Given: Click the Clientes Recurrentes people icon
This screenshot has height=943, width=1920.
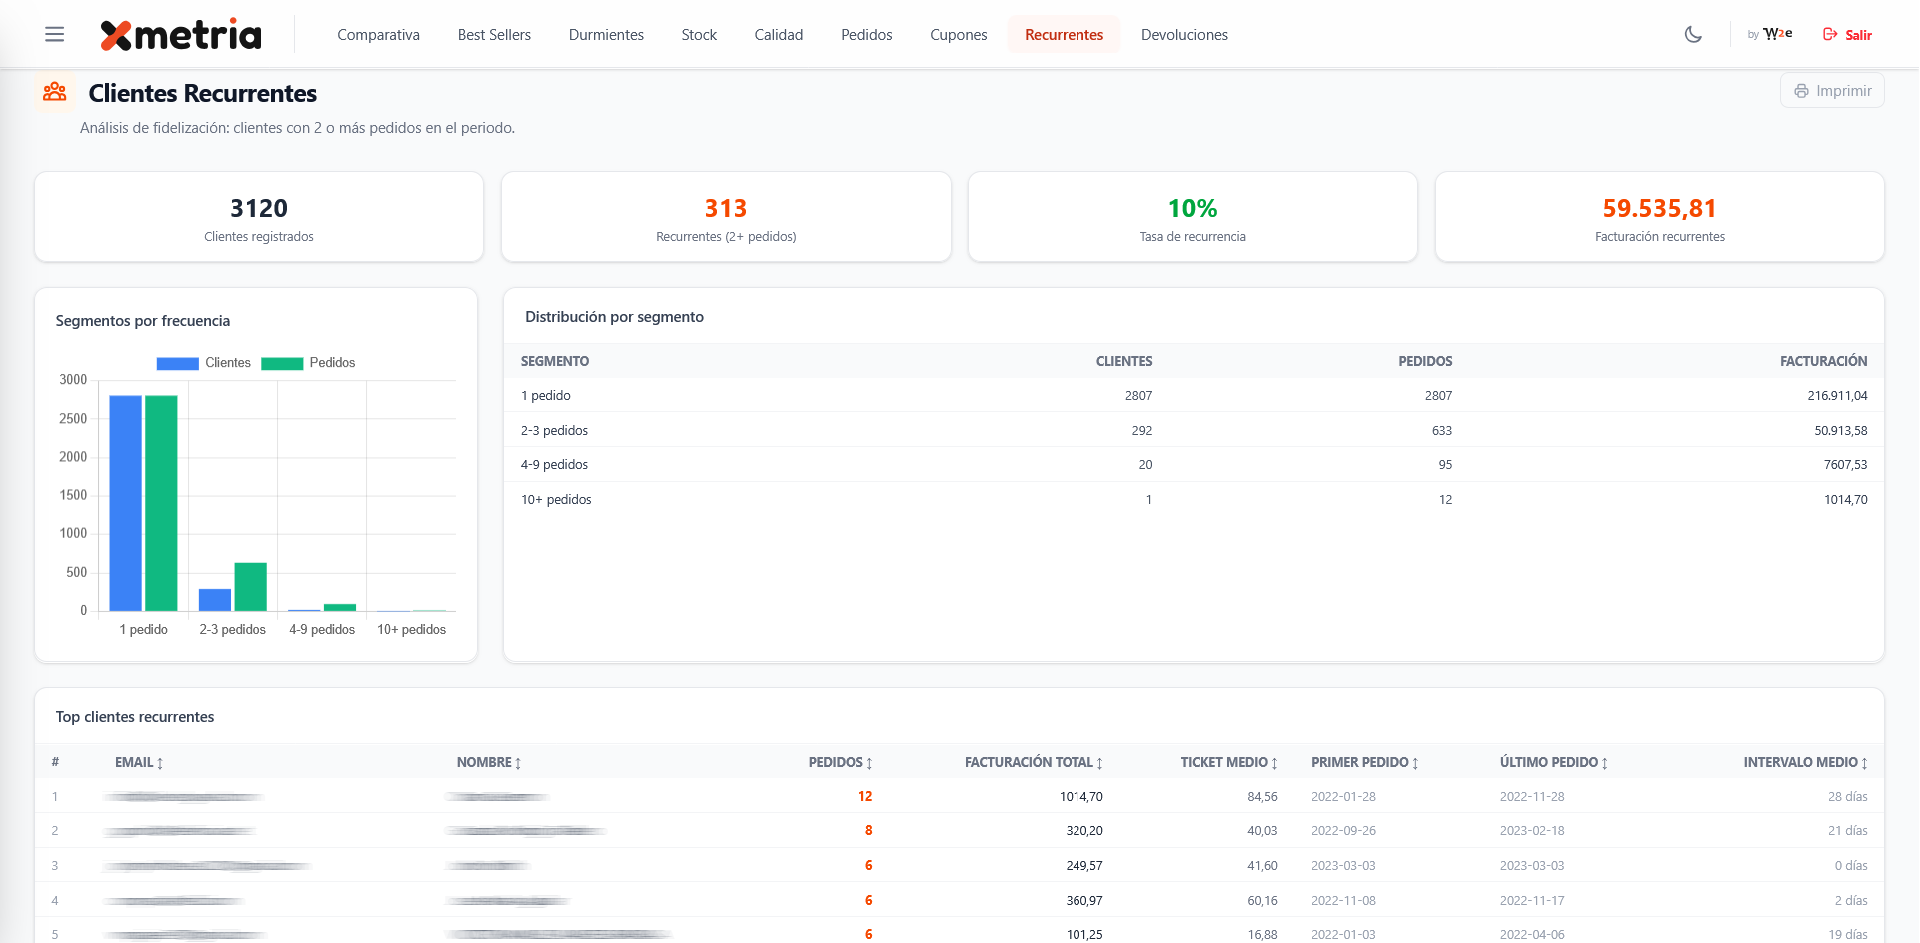Looking at the screenshot, I should click(x=55, y=93).
